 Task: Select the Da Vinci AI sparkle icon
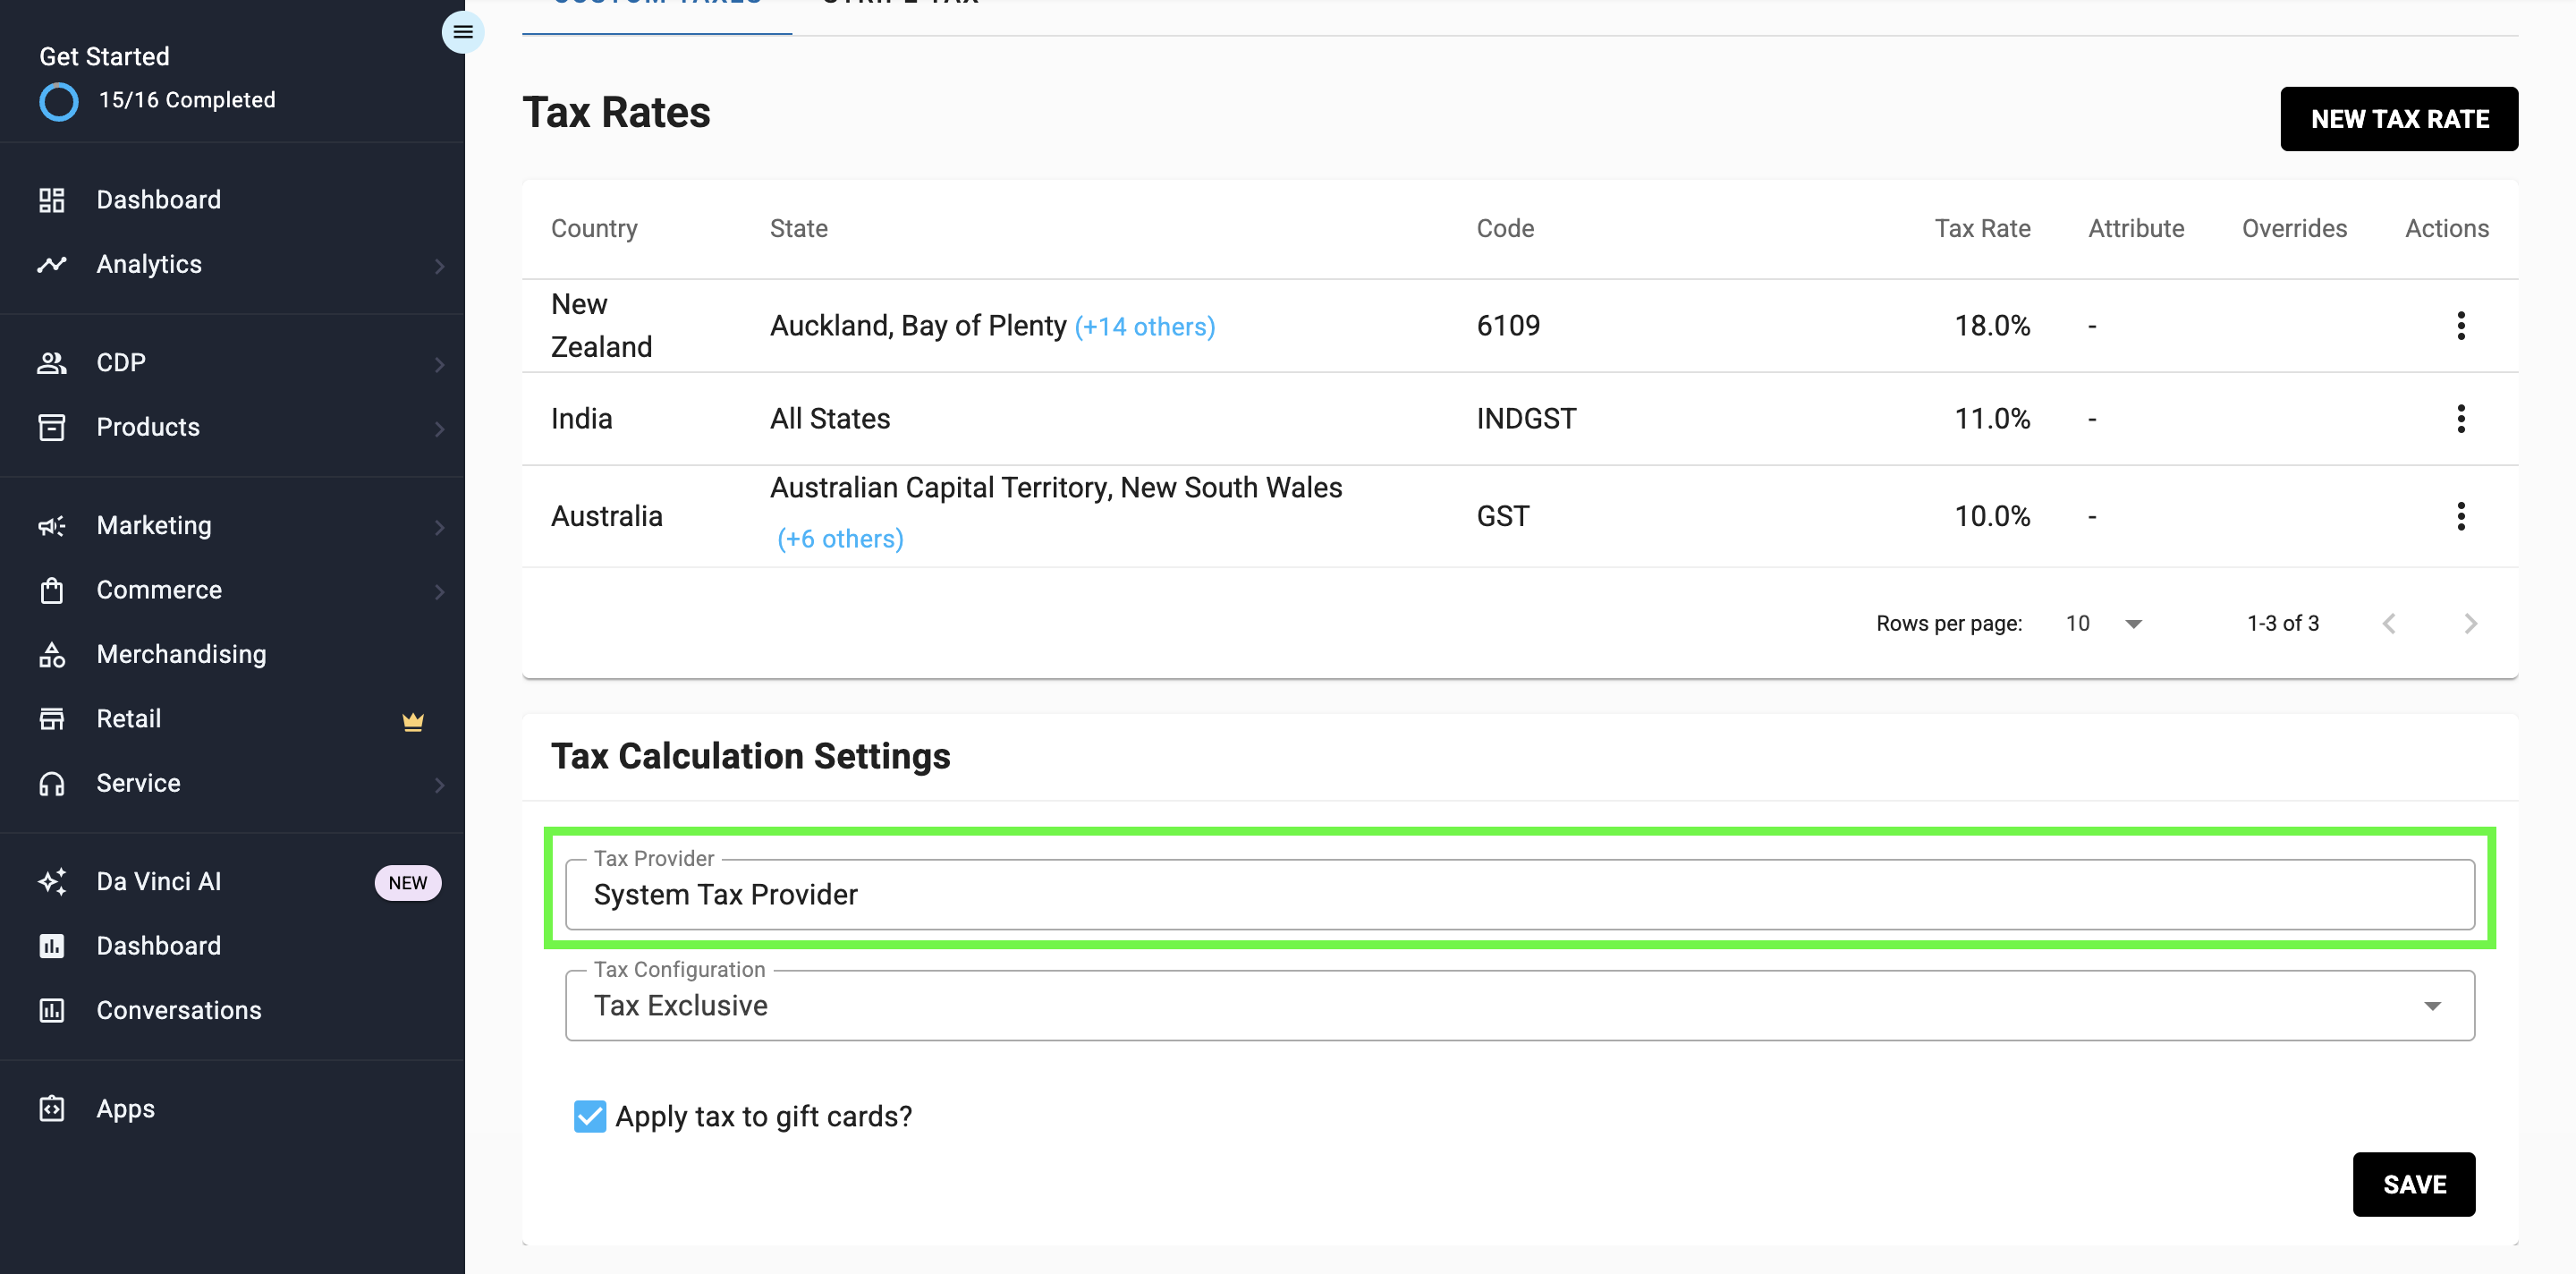click(x=52, y=881)
